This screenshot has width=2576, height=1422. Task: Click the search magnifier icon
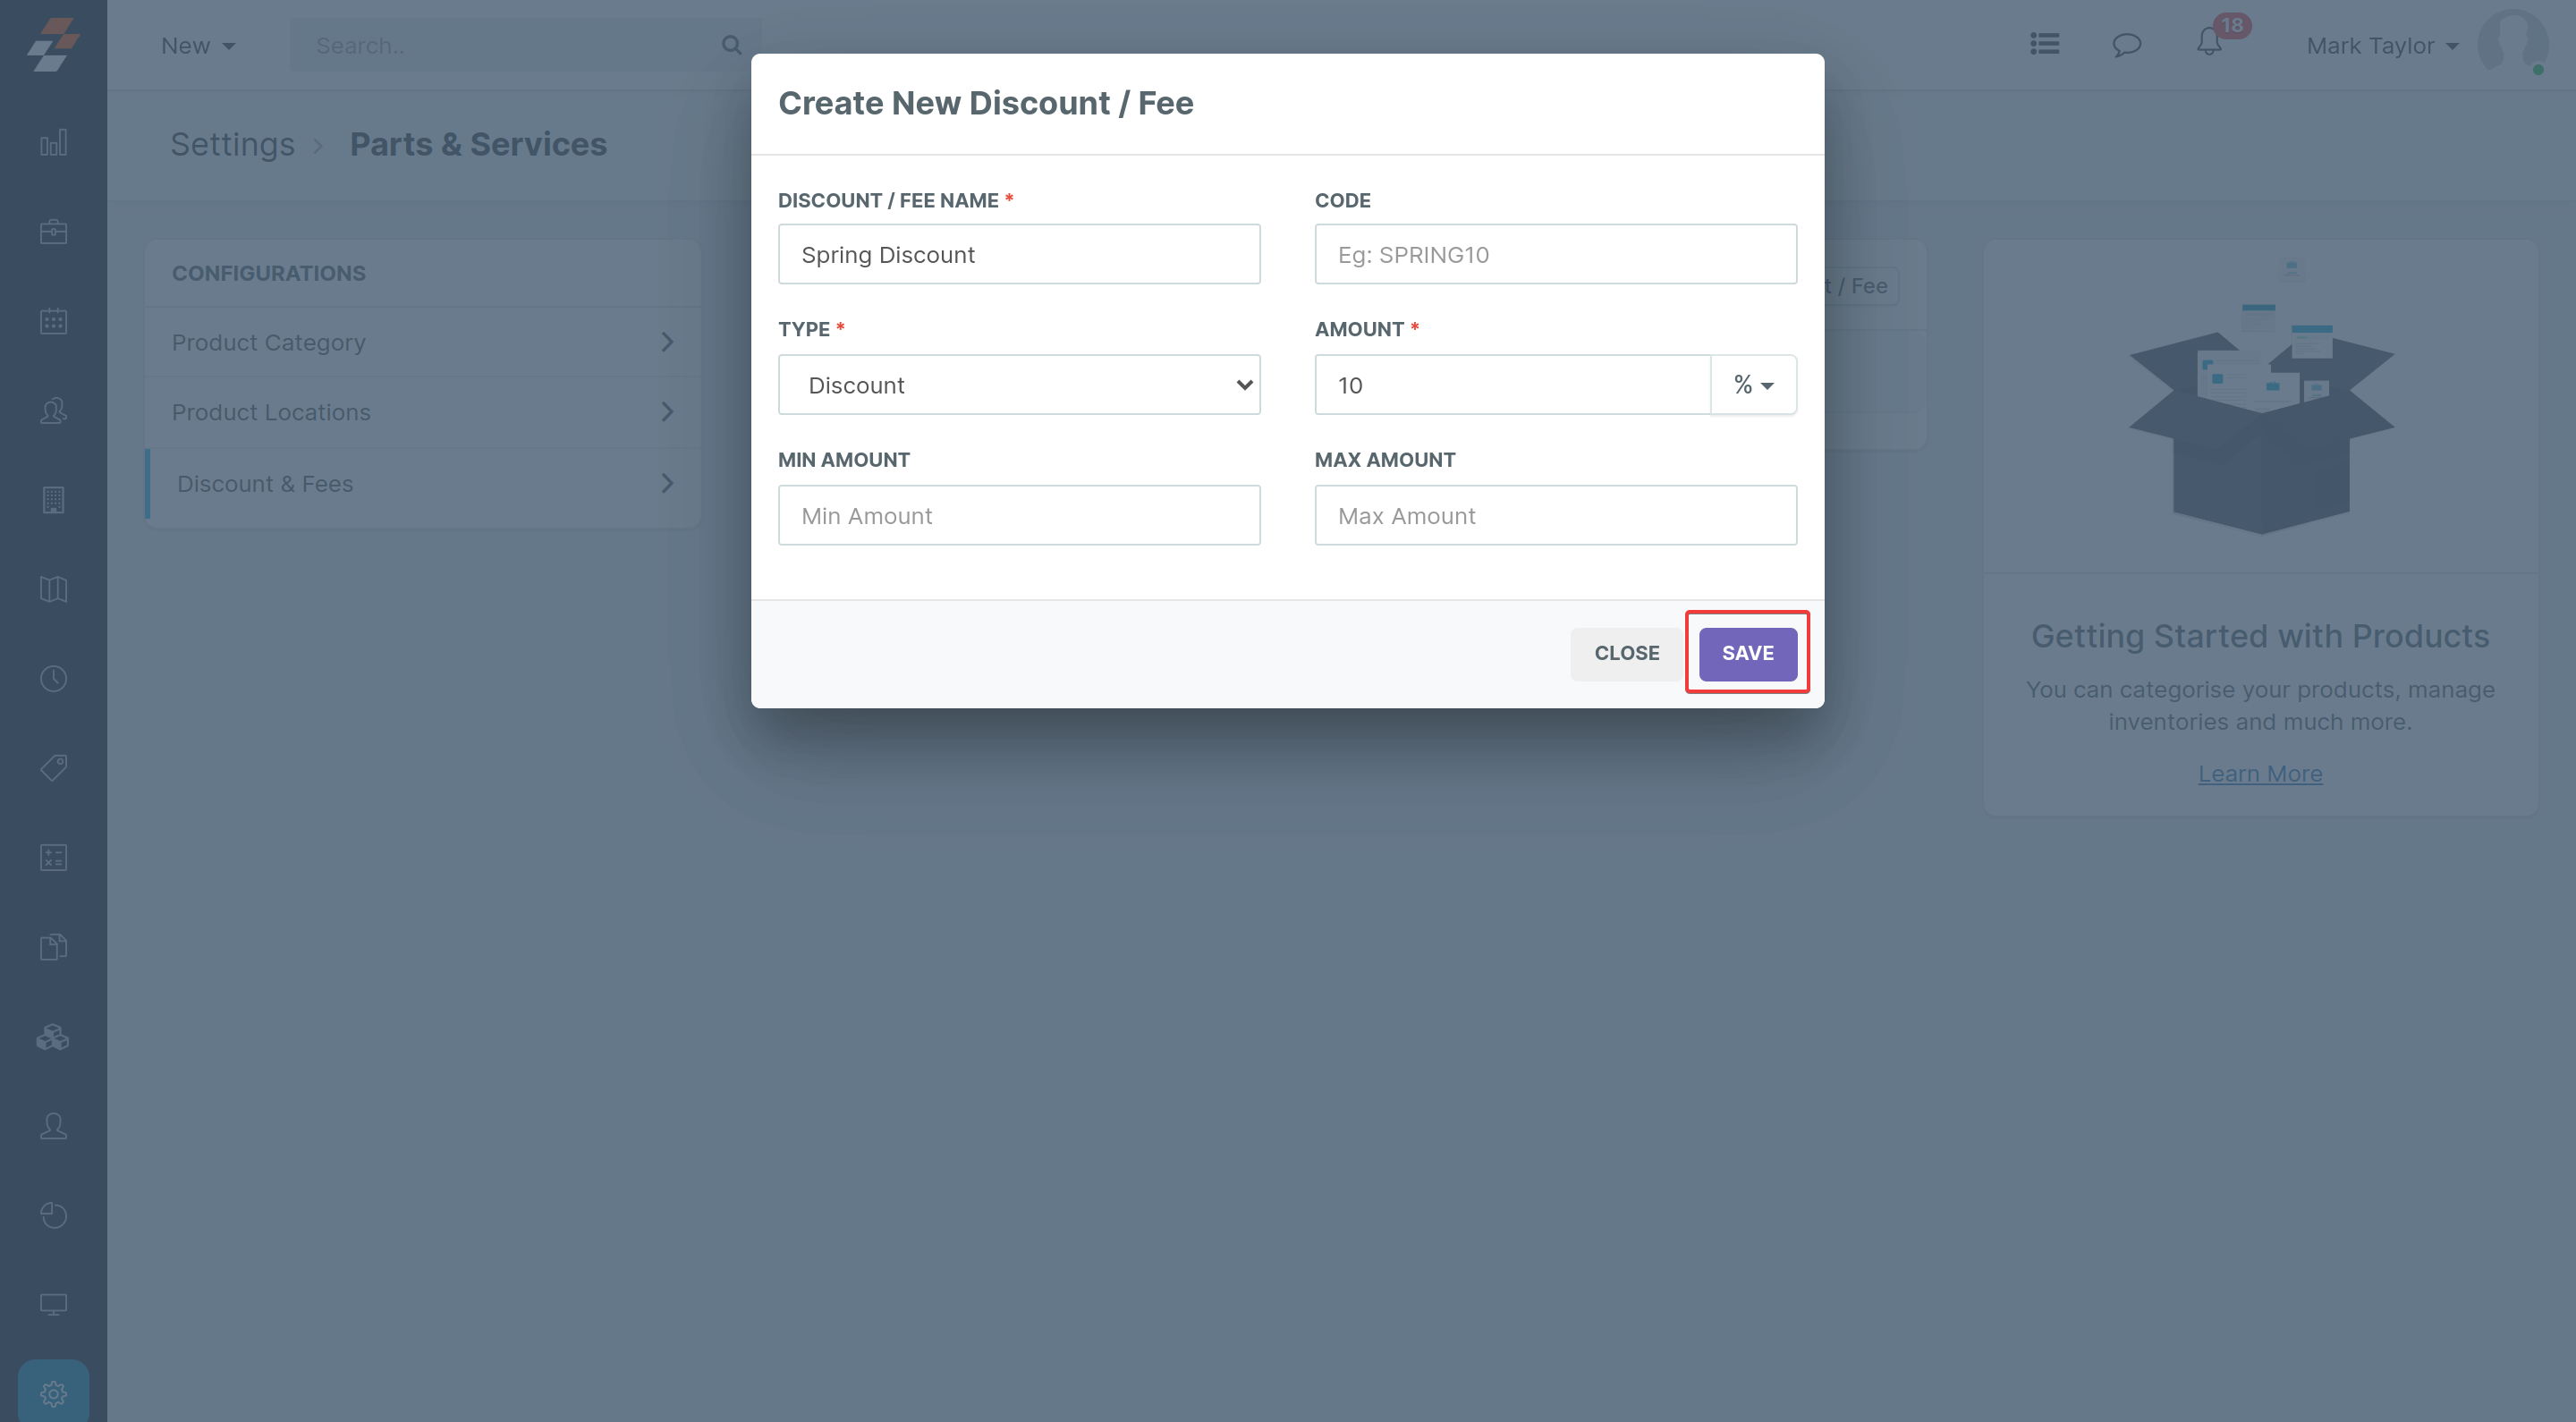coord(731,45)
